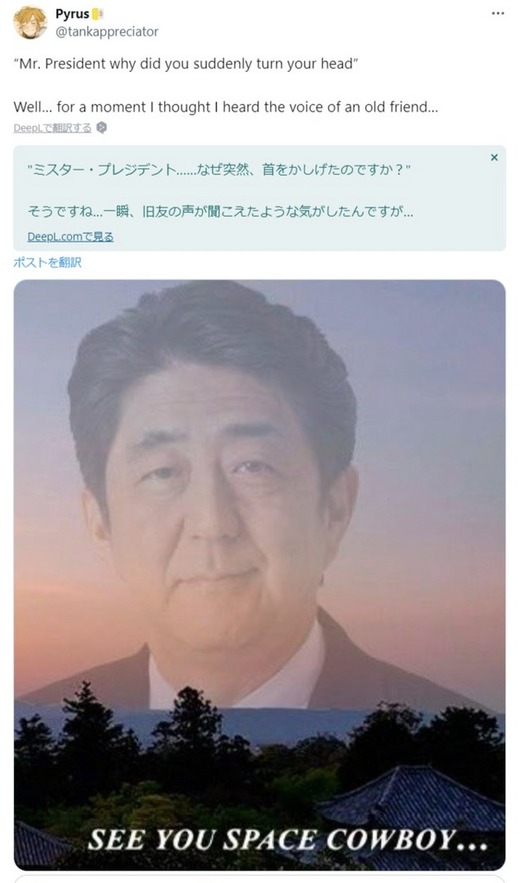Close the DeepL translation box
The height and width of the screenshot is (883, 520).
click(494, 157)
